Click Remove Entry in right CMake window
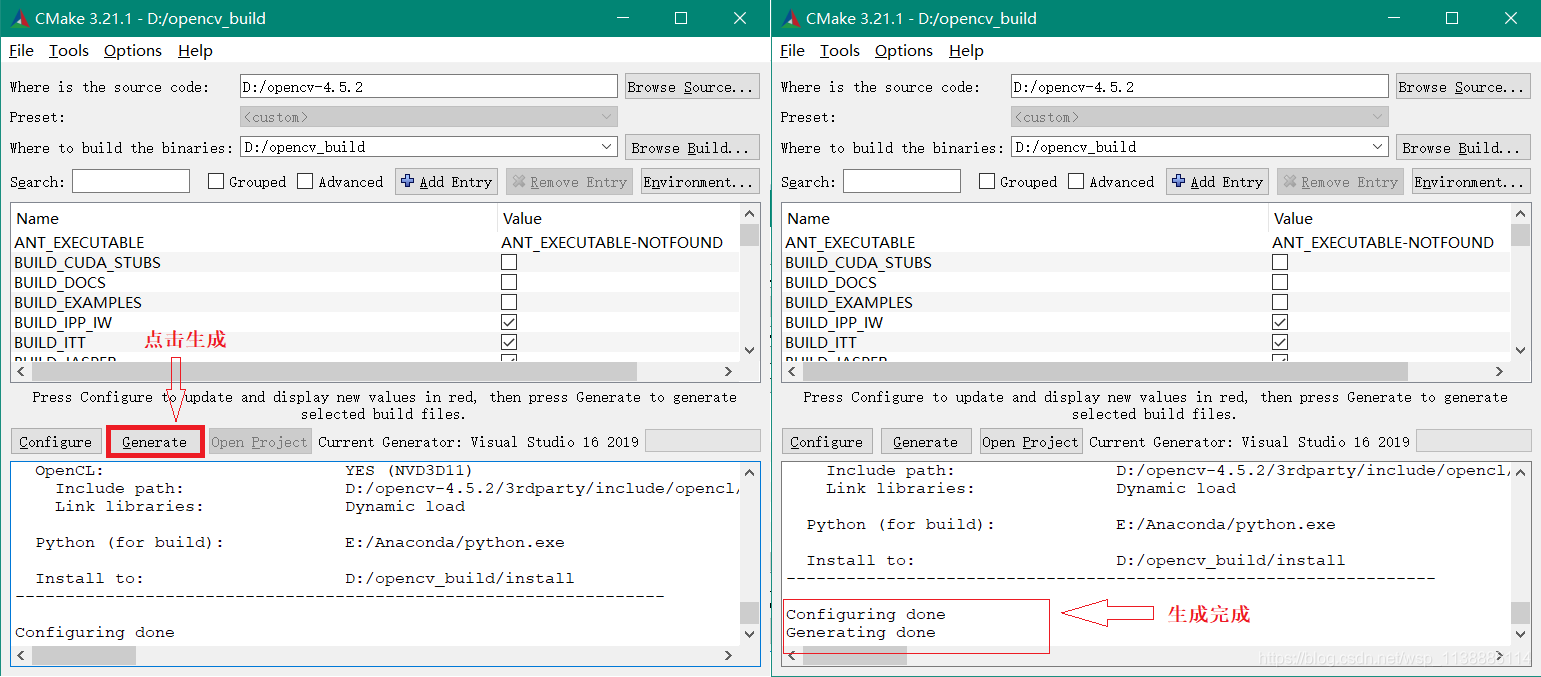Screen dimensions: 1541x677 point(1341,182)
